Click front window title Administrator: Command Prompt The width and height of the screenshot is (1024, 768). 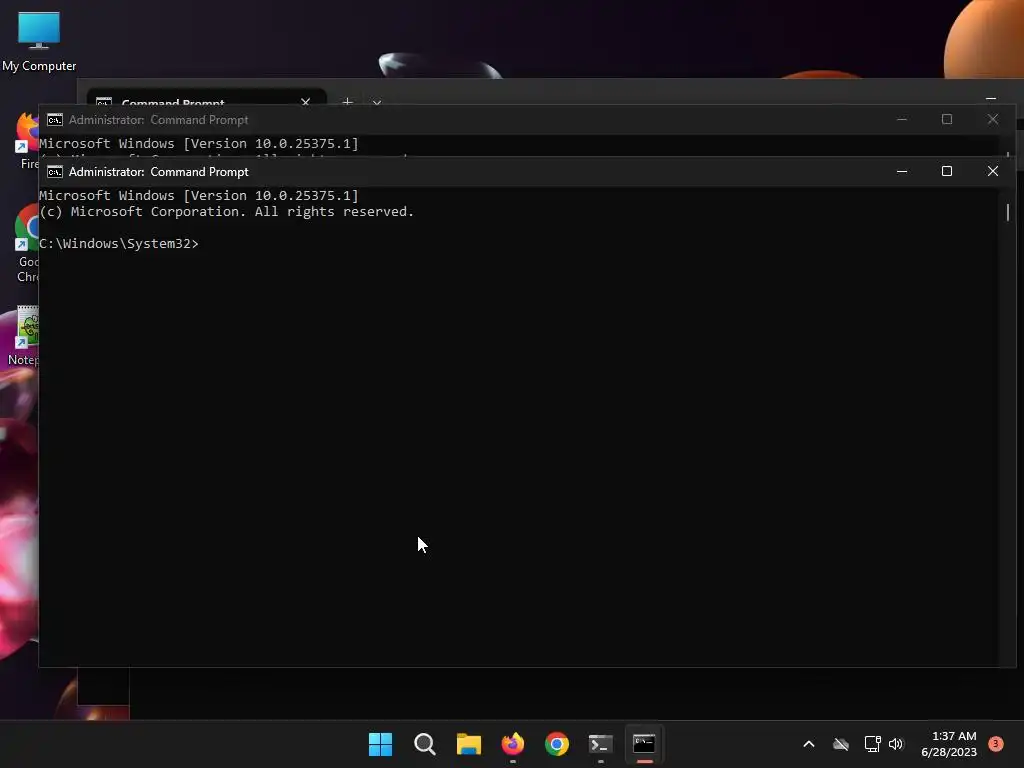(159, 172)
